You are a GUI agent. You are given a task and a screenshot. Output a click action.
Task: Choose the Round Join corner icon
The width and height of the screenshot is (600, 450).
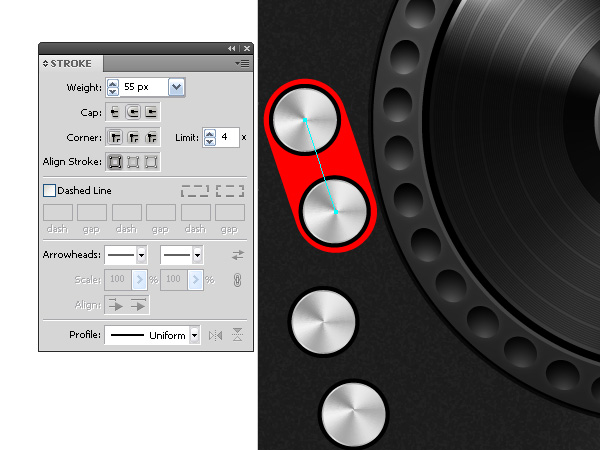133,137
